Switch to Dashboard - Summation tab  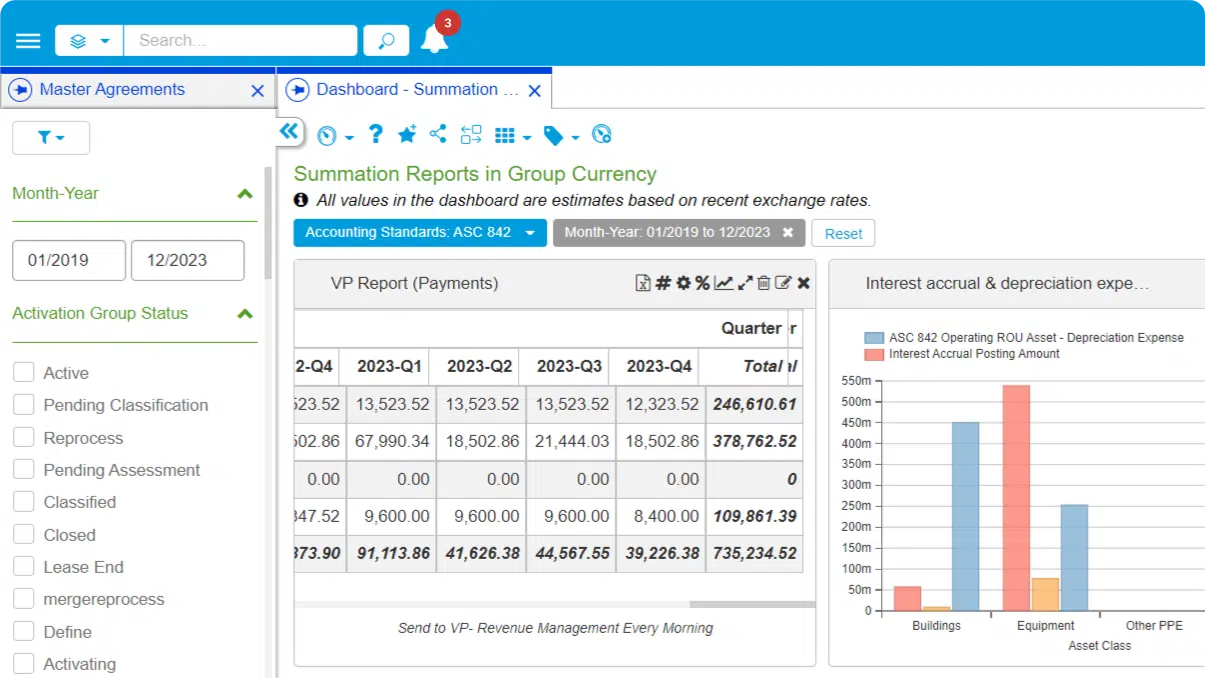point(417,90)
